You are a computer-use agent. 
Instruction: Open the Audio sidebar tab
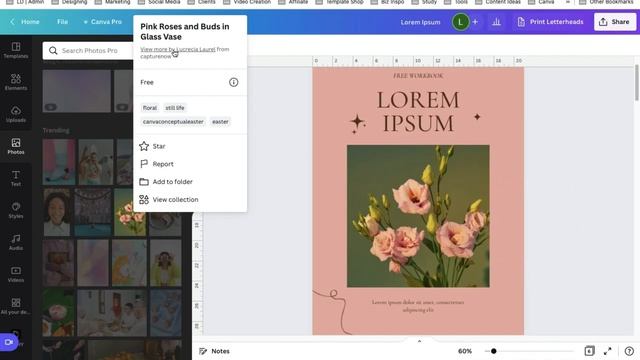point(16,242)
